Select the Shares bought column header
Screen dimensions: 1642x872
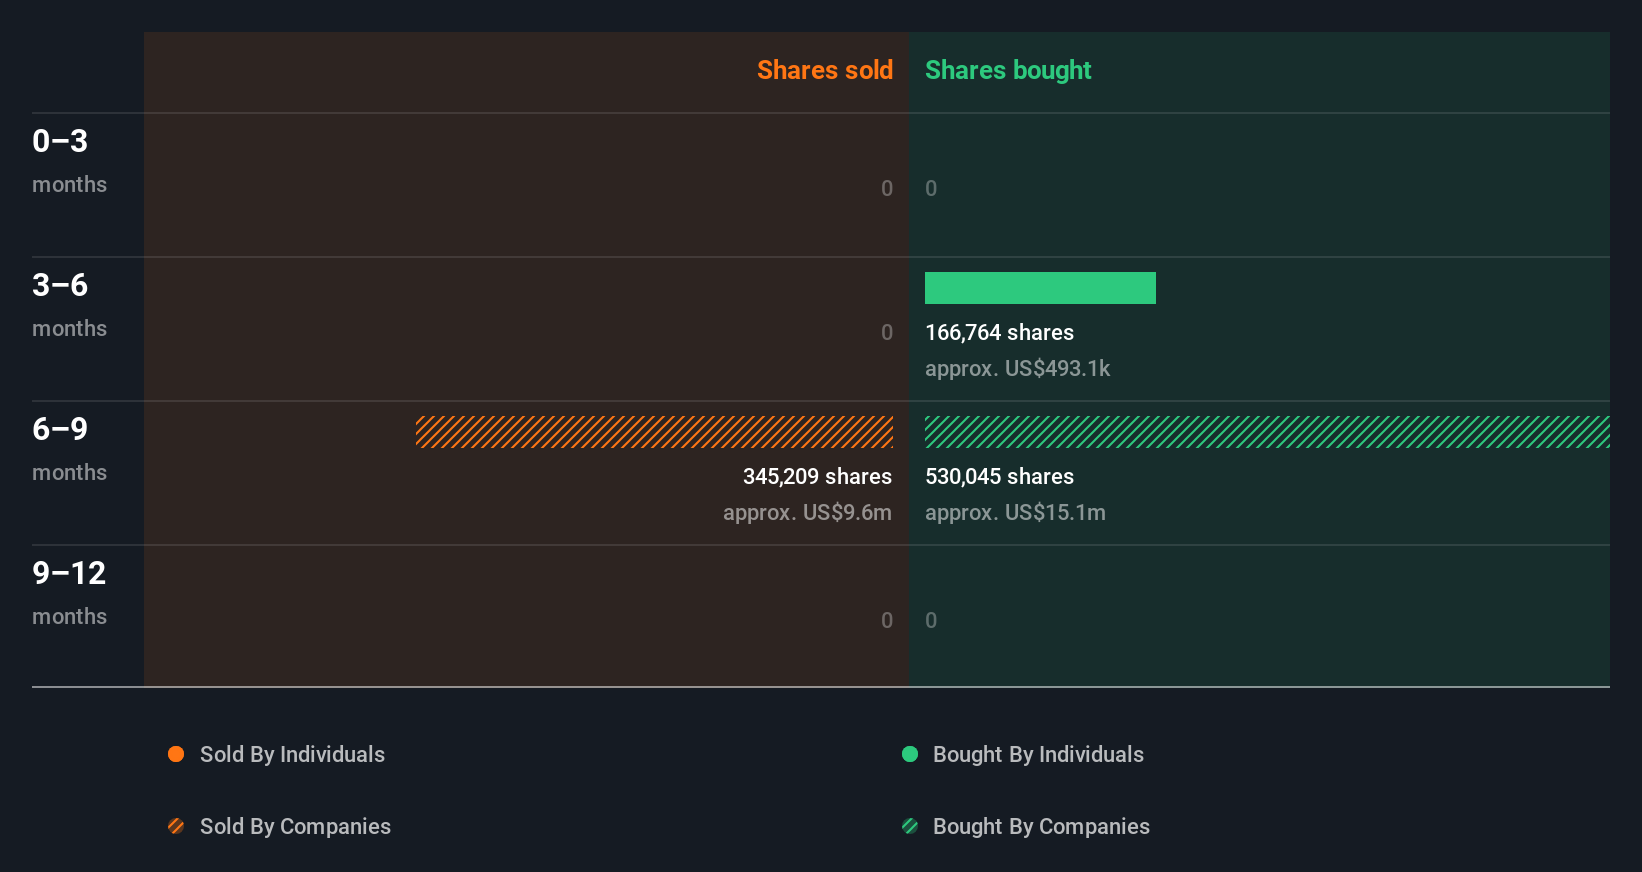pyautogui.click(x=1008, y=70)
